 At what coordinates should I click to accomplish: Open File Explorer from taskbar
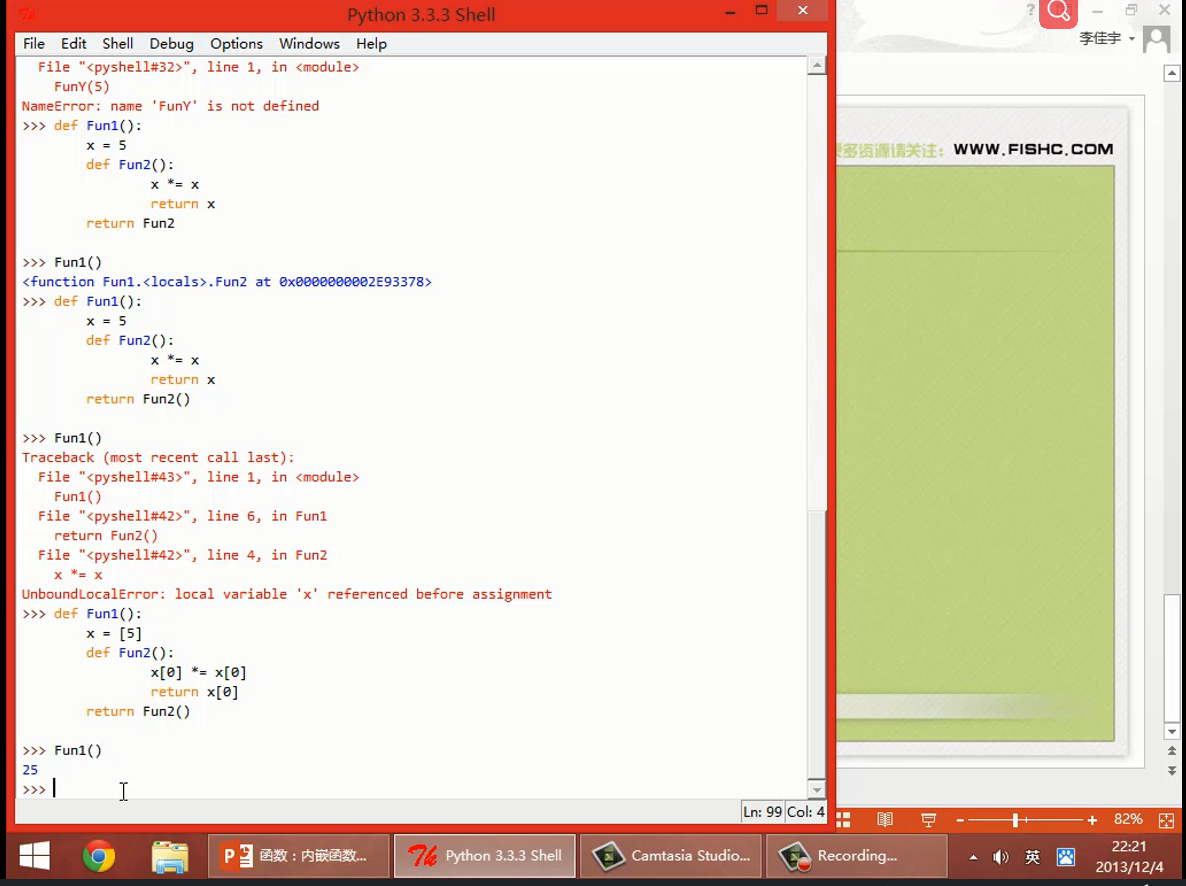170,856
